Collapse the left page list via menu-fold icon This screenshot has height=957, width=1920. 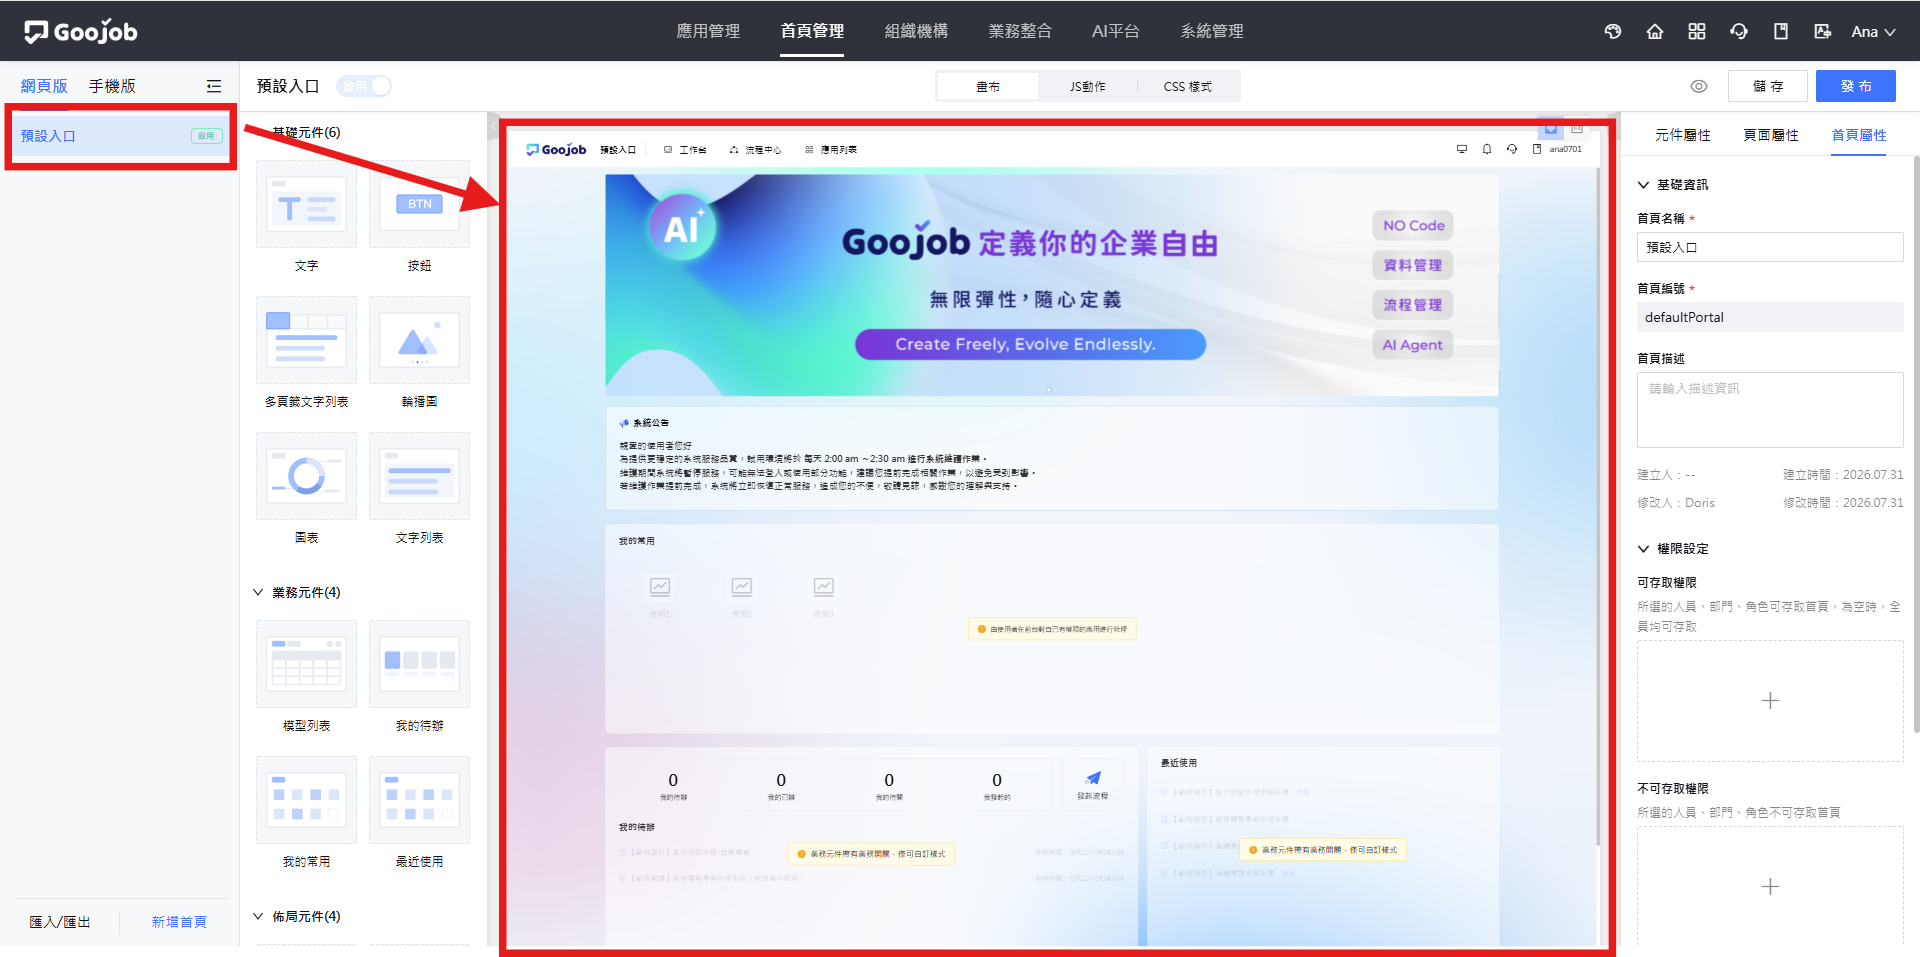pos(214,86)
